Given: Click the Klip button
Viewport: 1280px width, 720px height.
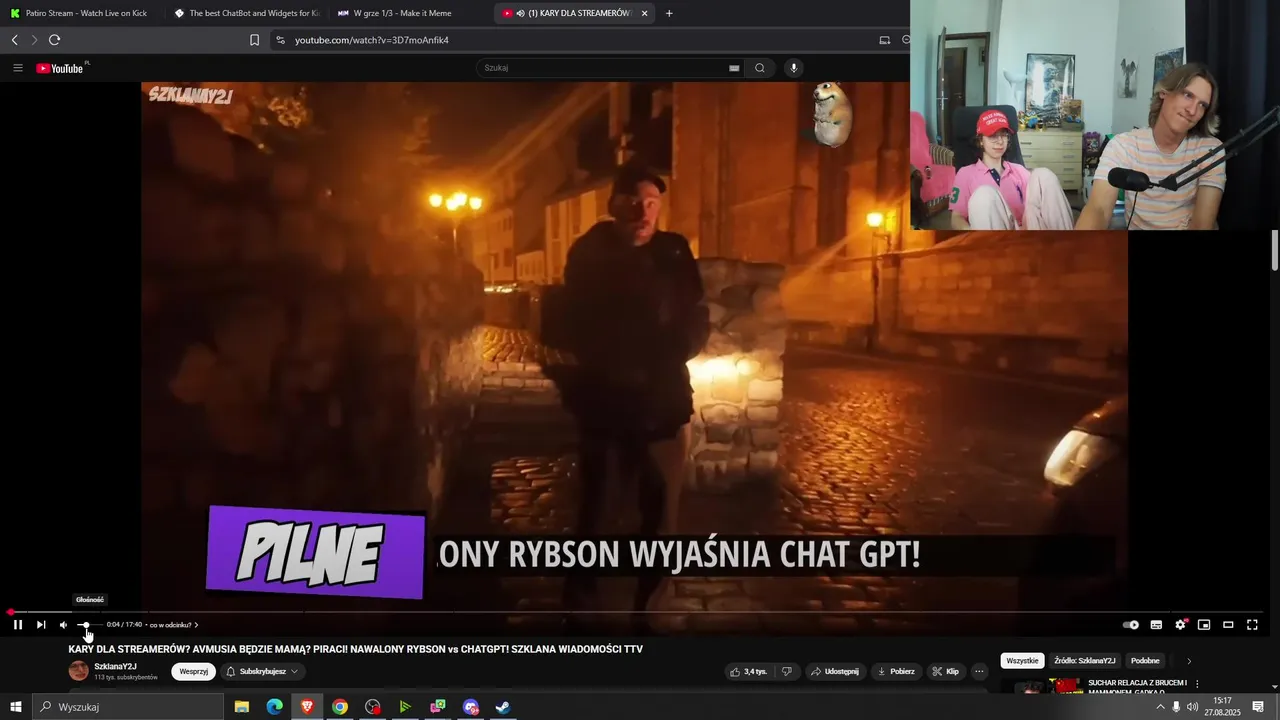Looking at the screenshot, I should (x=945, y=671).
